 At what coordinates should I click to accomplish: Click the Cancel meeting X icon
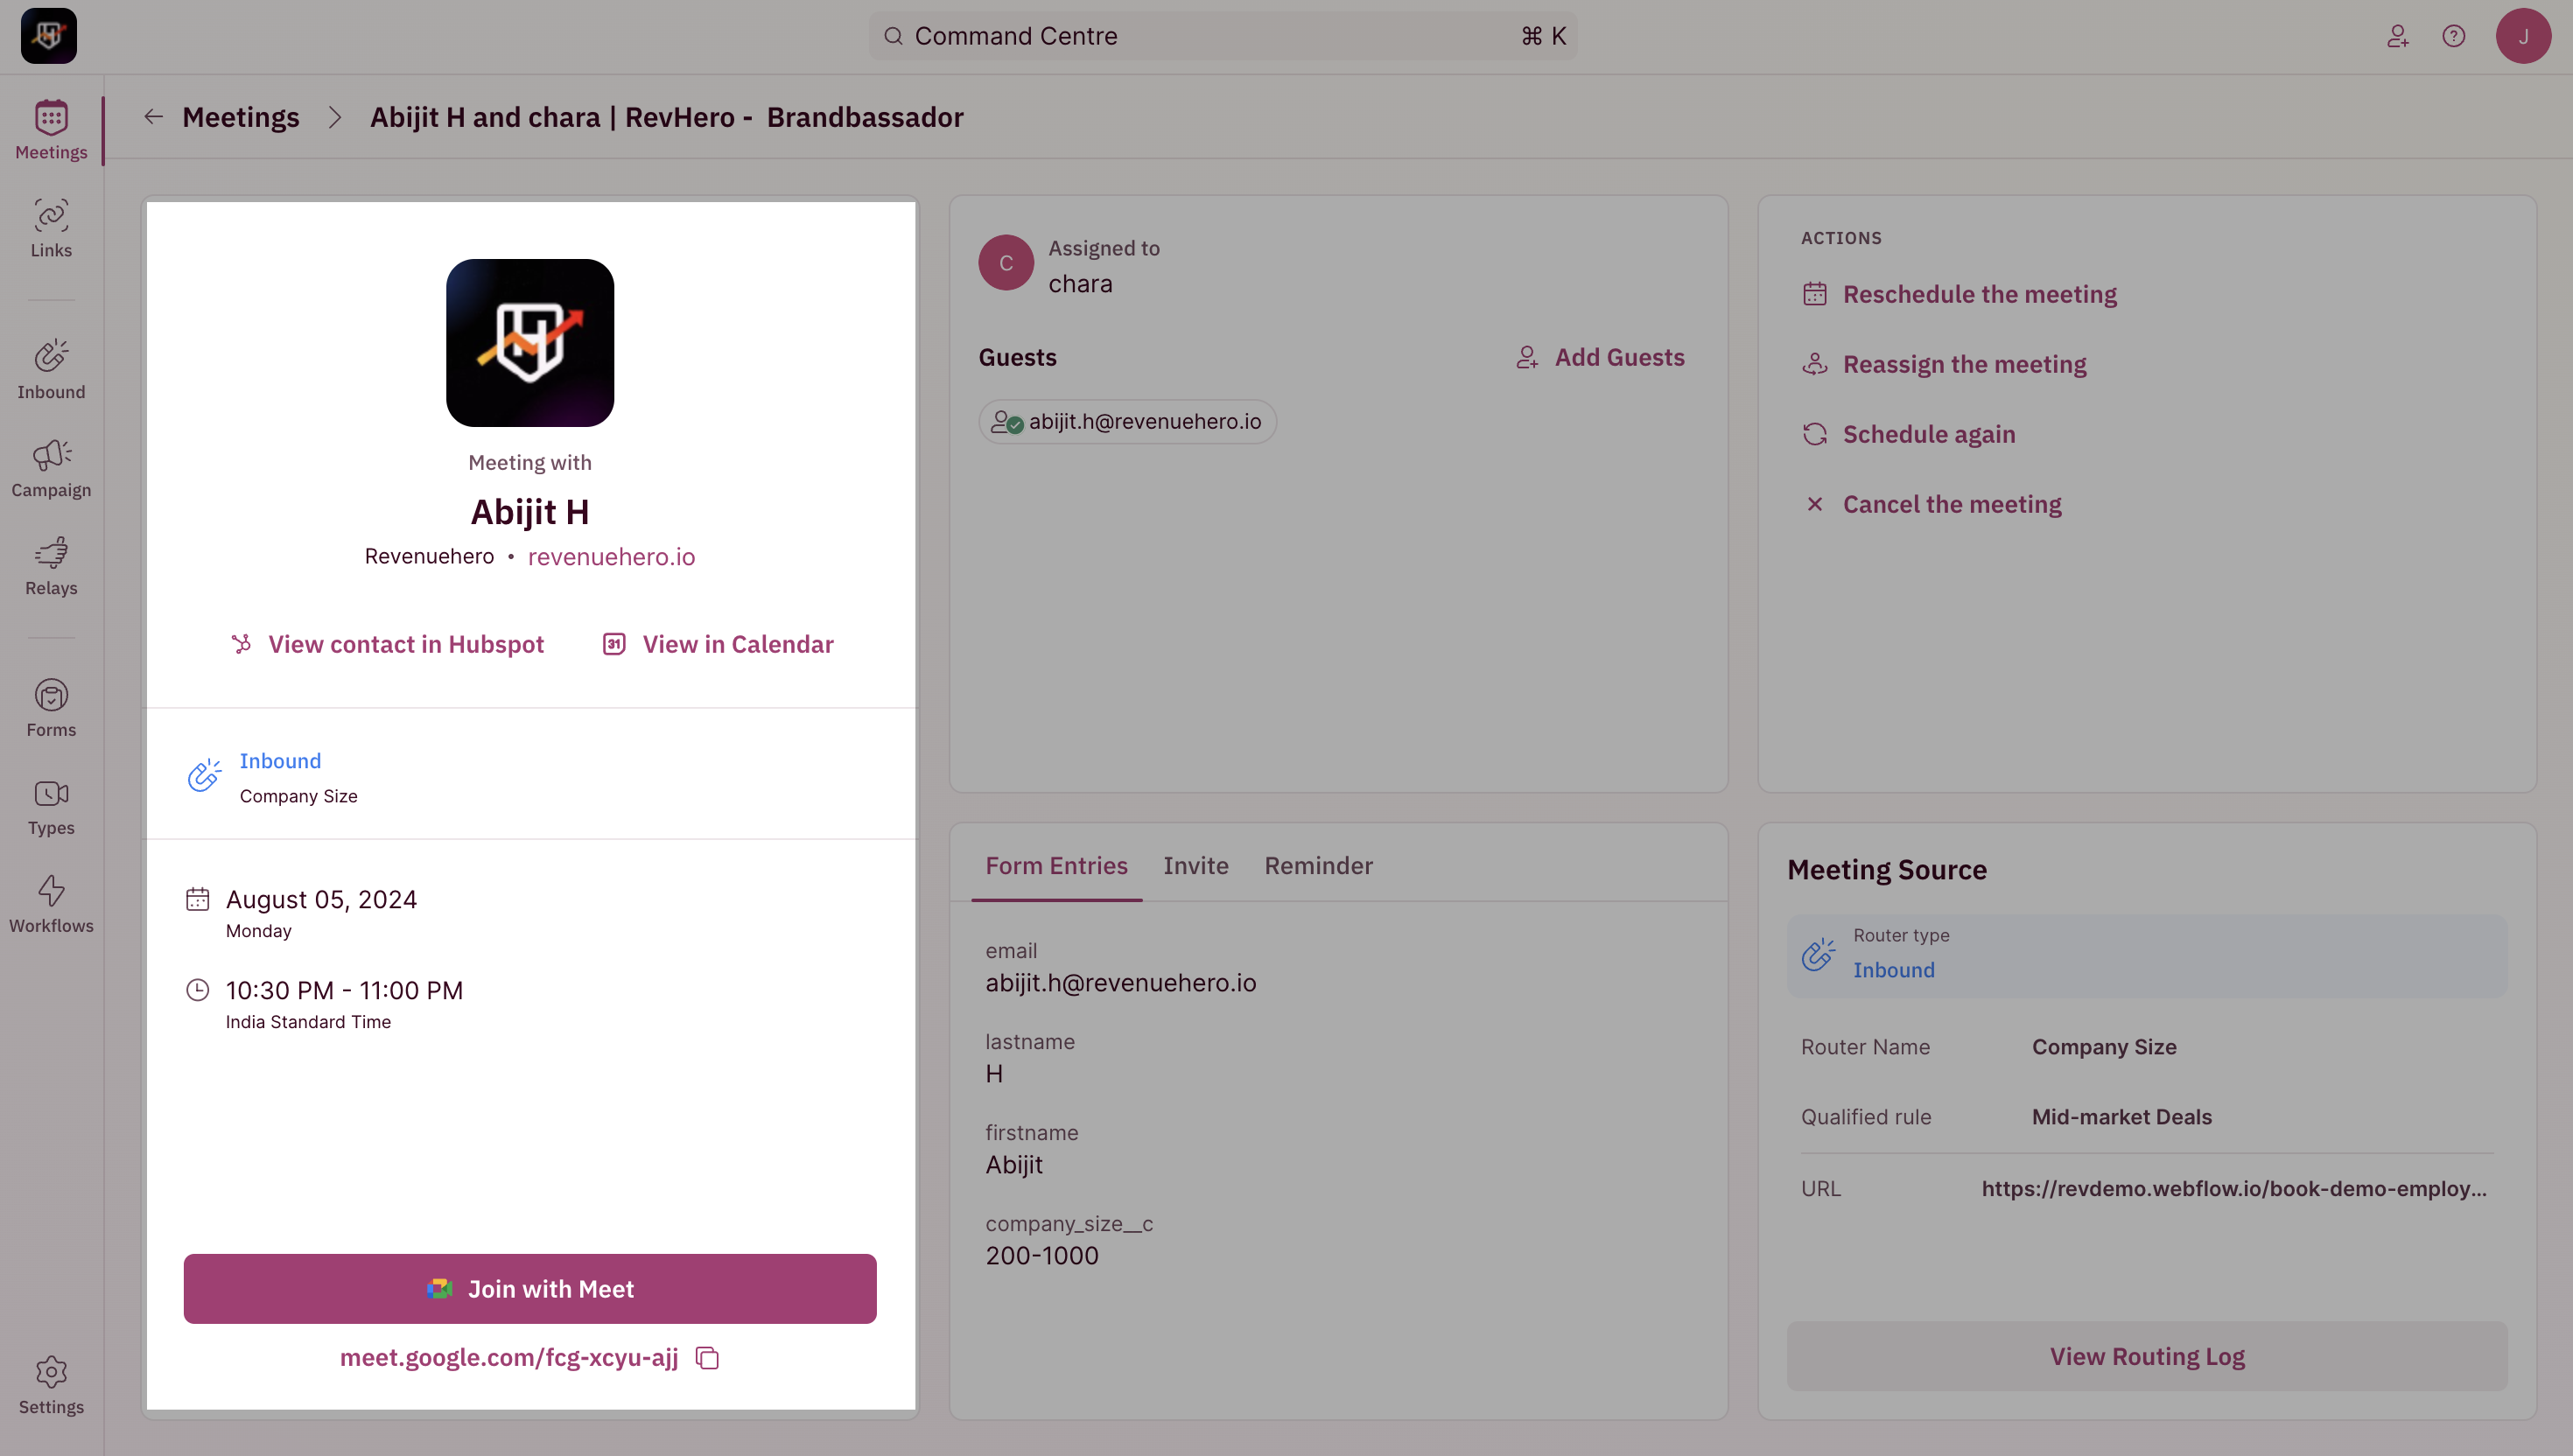click(1814, 504)
